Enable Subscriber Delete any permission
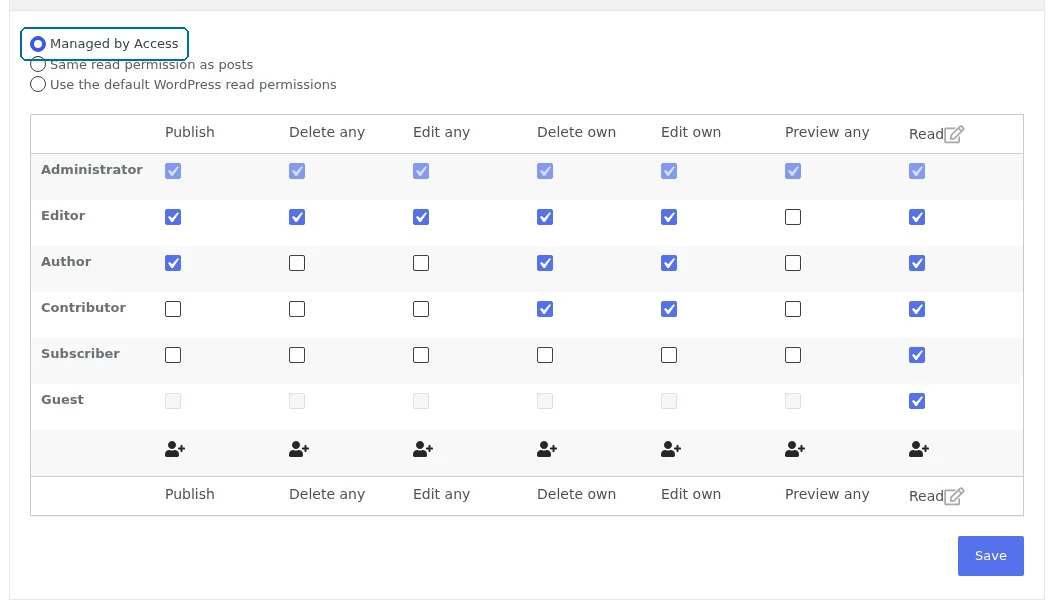Screen dimensions: 1054x609 (297, 355)
